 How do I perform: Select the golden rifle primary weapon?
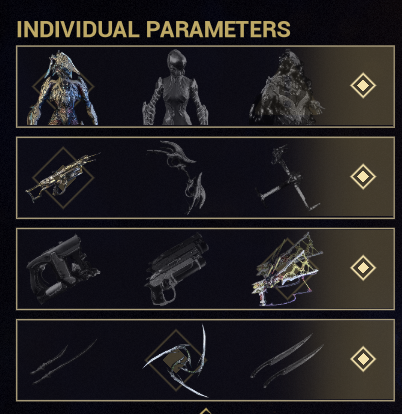click(x=63, y=177)
